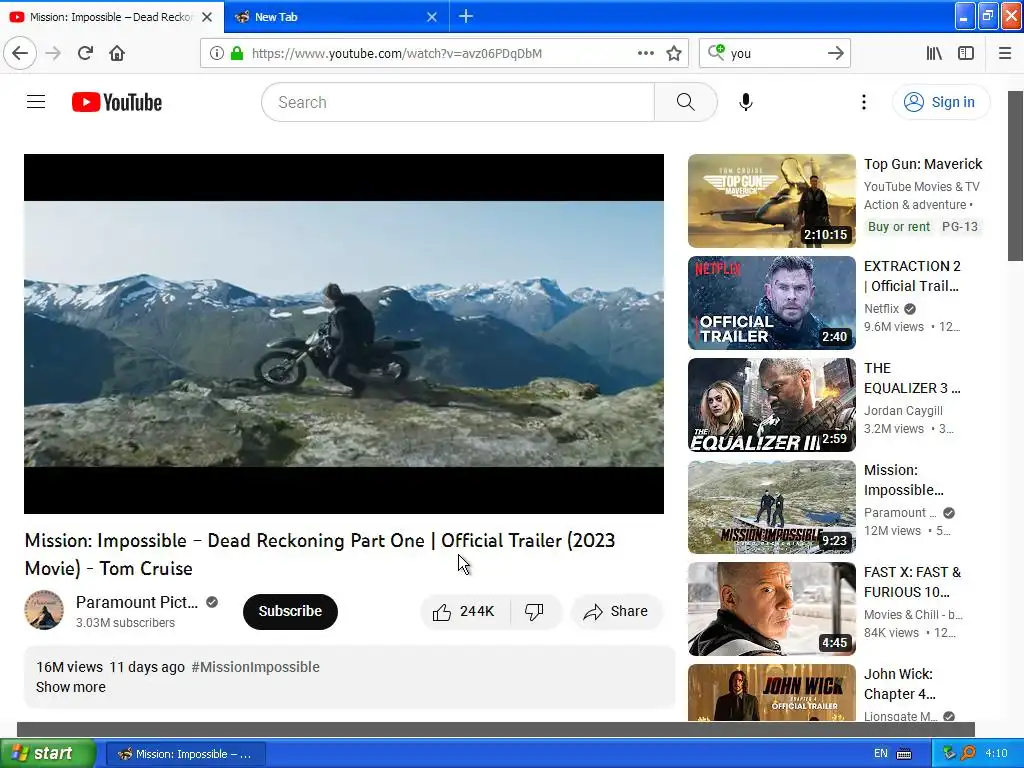This screenshot has width=1024, height=768.
Task: Bookmark this page with the star icon
Action: pos(674,53)
